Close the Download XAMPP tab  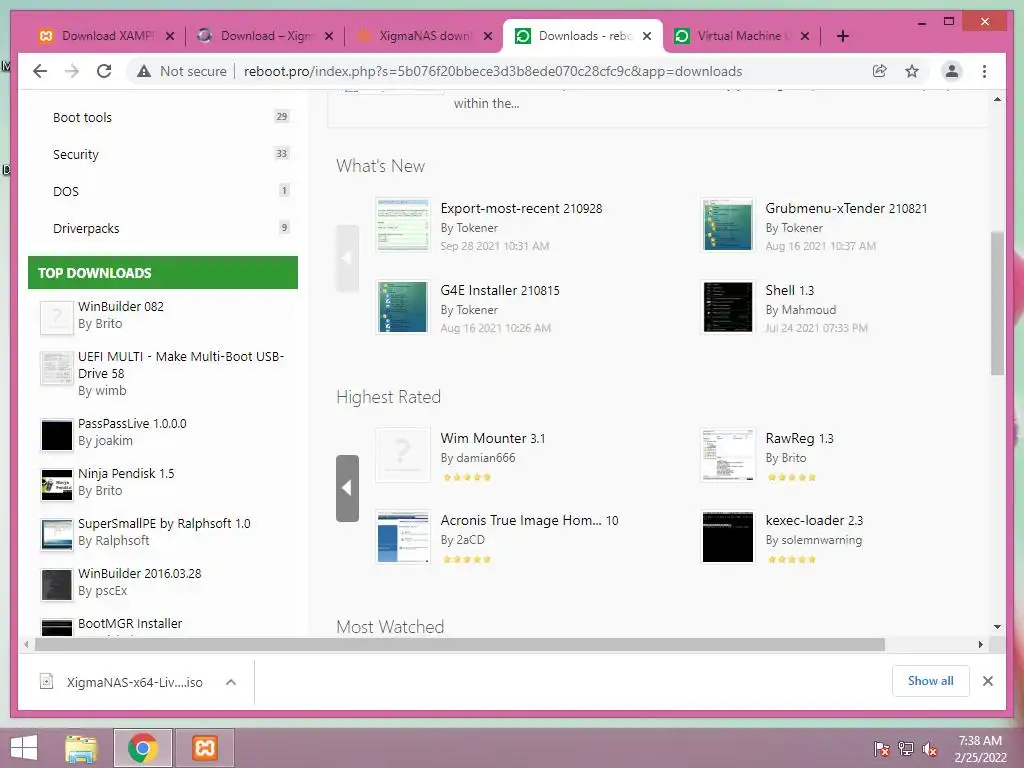tap(170, 36)
